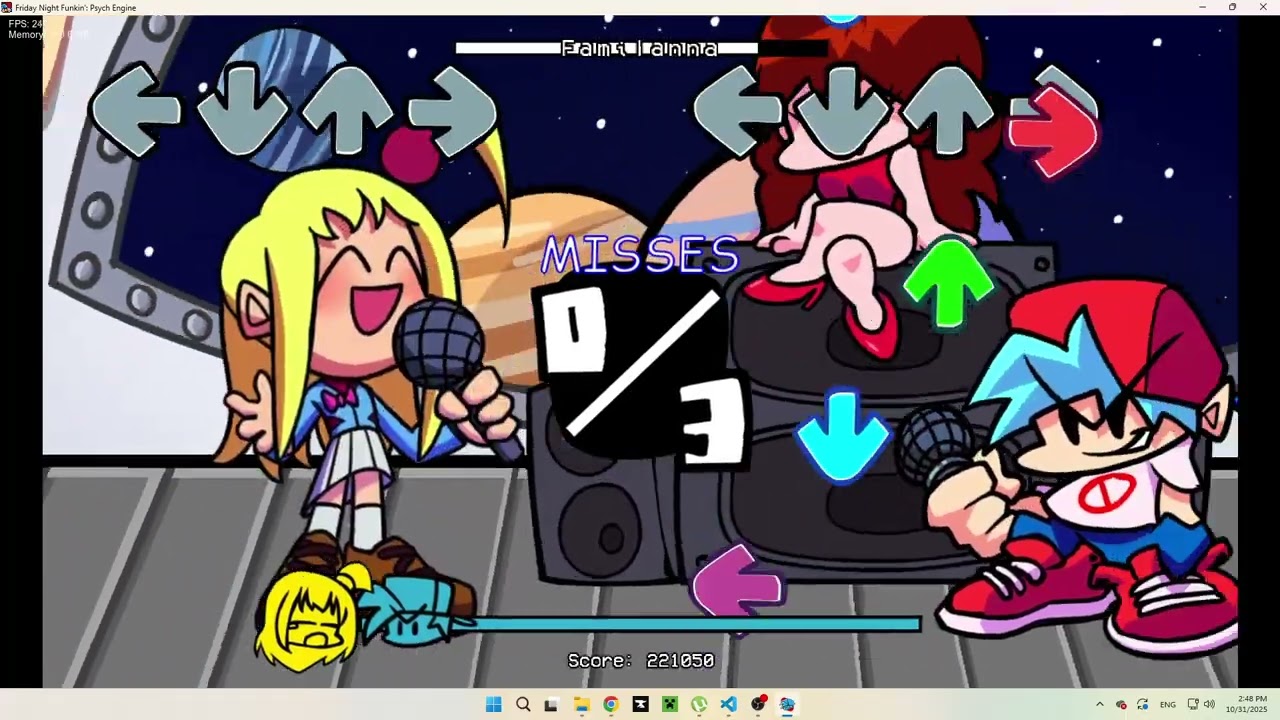Open volume control in system tray
The height and width of the screenshot is (720, 1280).
click(1209, 704)
